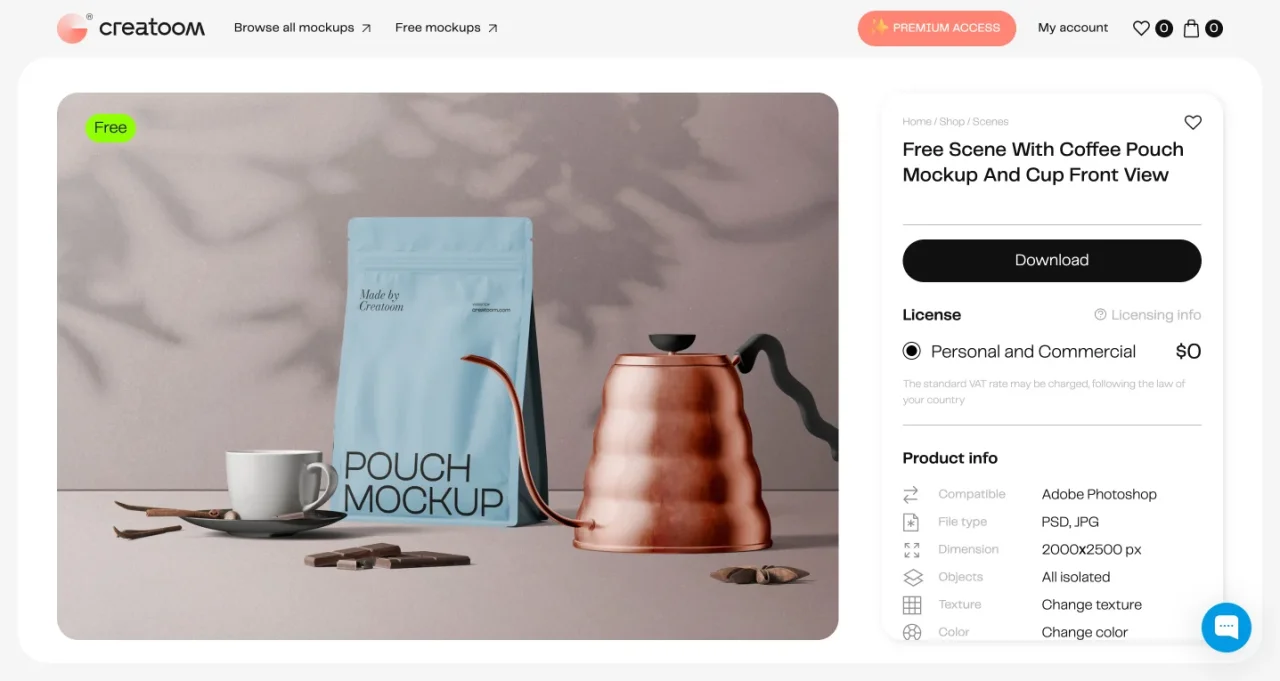Open Licensing info link

[x=1148, y=315]
